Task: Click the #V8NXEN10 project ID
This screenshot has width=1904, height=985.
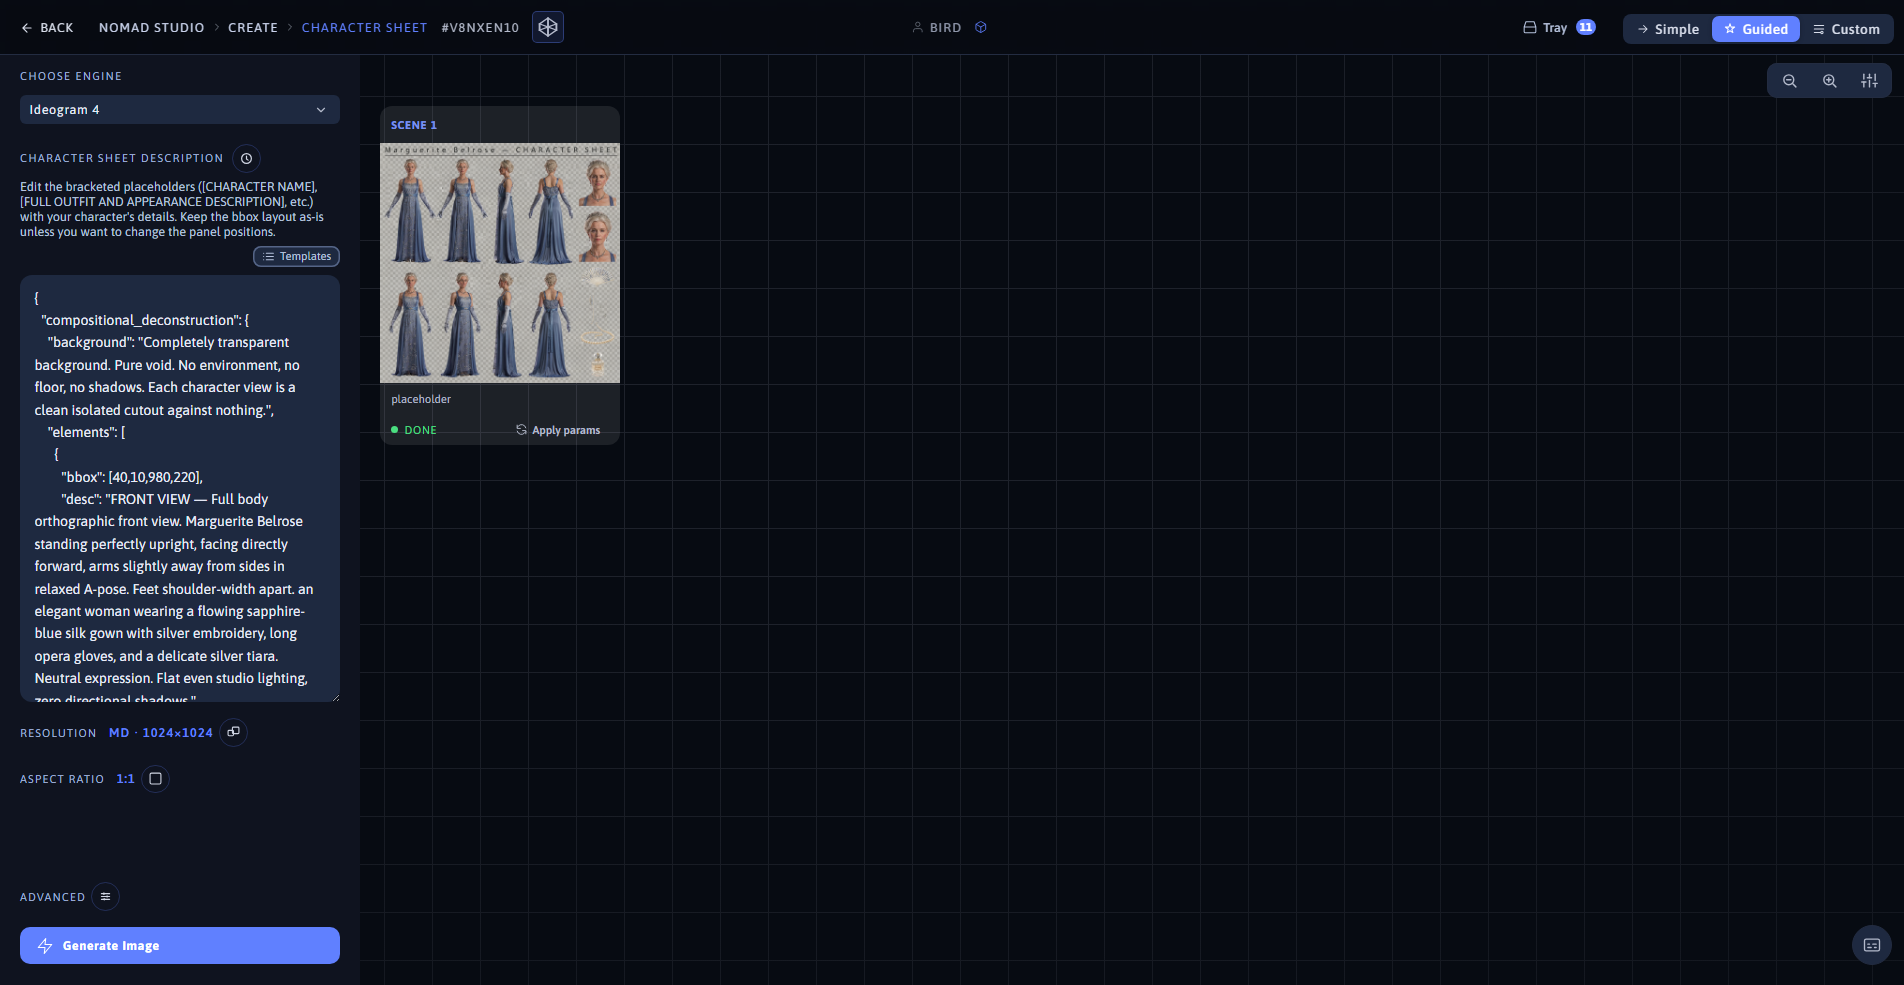Action: point(480,28)
